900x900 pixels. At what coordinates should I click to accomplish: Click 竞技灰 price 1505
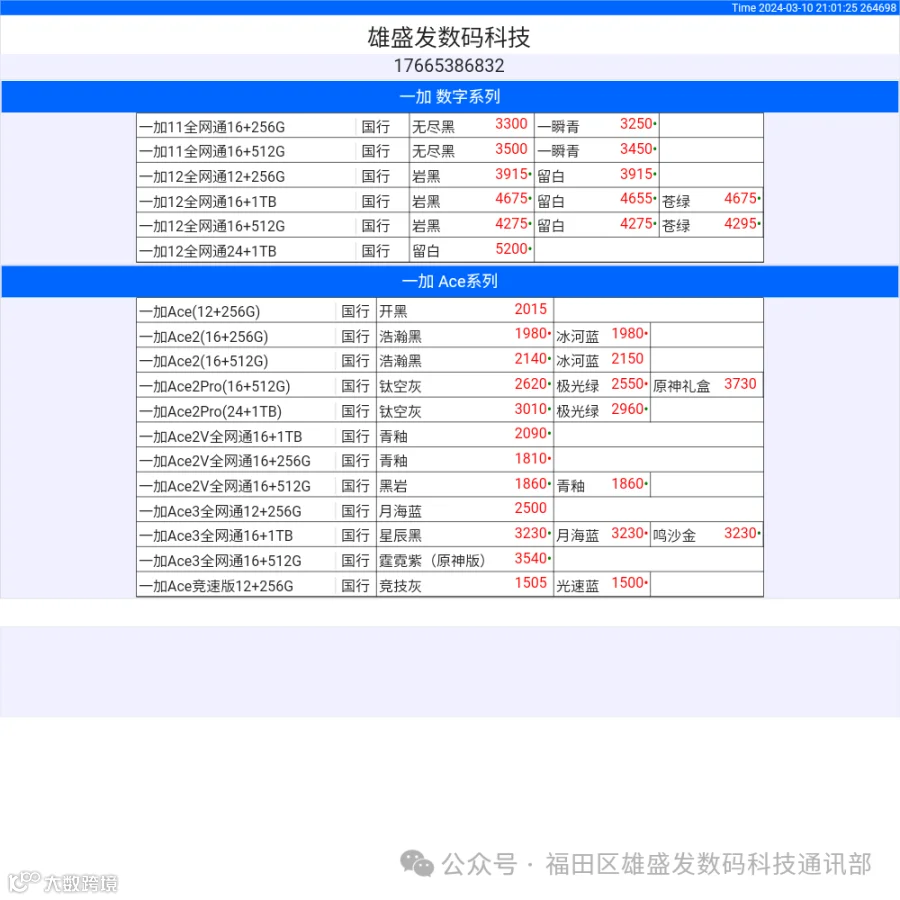click(x=530, y=583)
